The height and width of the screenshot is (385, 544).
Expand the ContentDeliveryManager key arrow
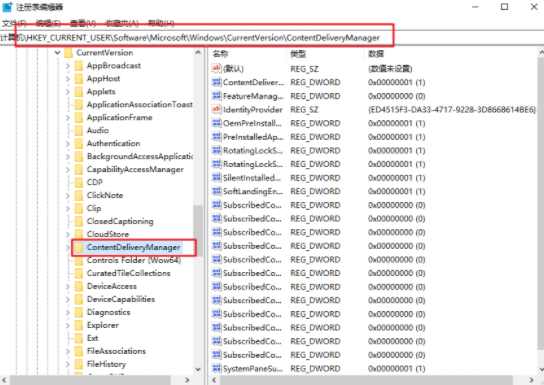pyautogui.click(x=68, y=247)
